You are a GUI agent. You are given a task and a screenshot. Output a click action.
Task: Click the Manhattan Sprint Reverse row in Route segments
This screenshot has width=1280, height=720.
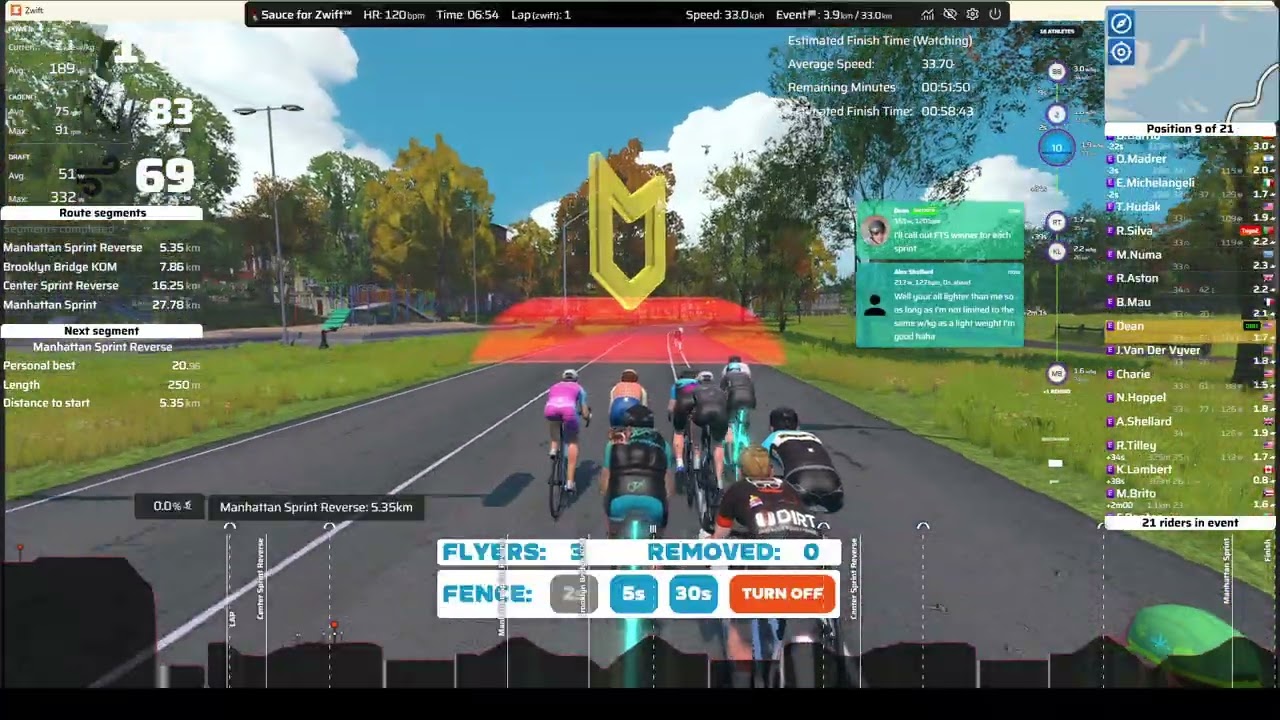(101, 248)
